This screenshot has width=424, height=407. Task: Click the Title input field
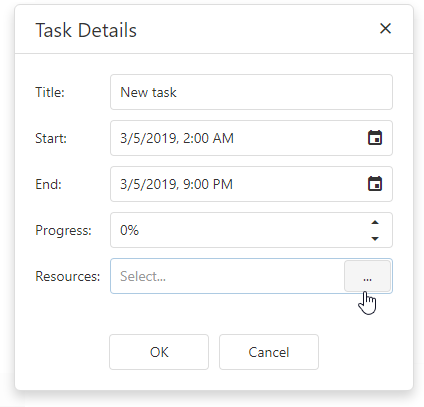tap(251, 92)
